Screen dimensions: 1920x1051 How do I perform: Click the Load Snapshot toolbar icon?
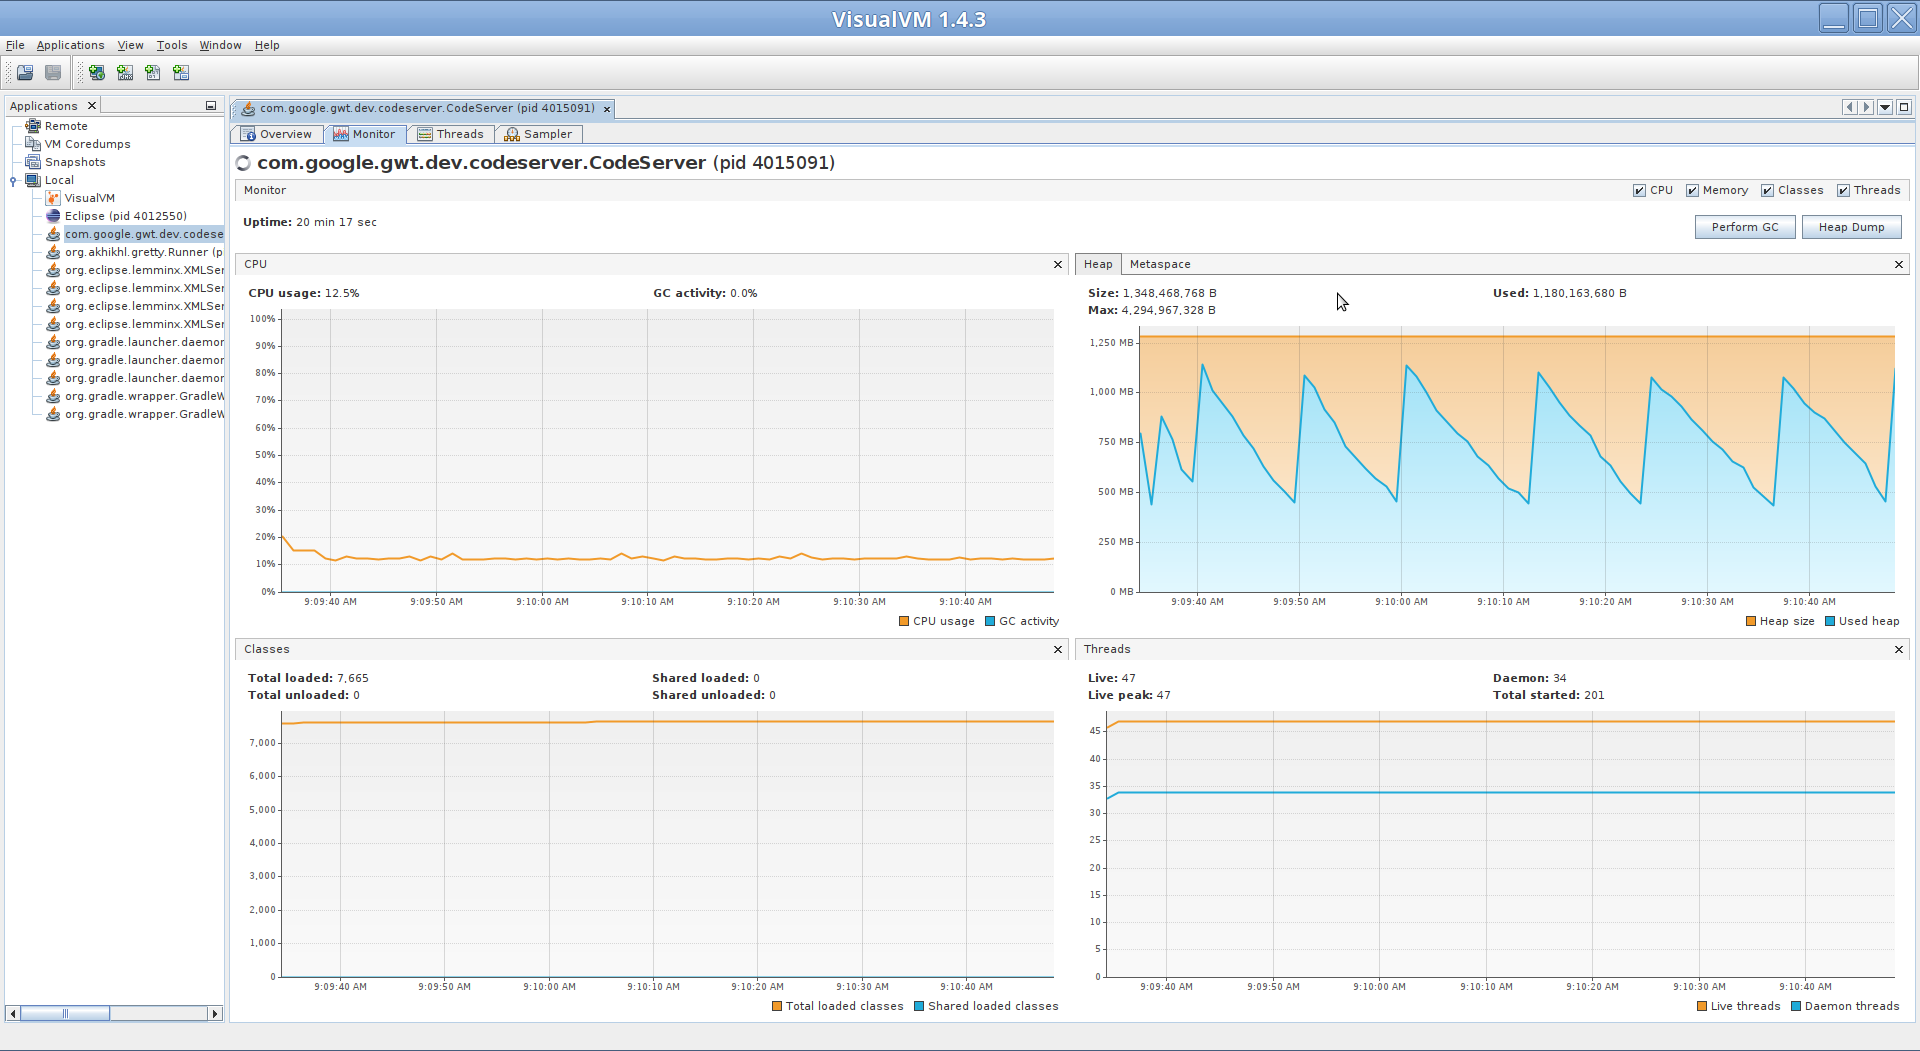[x=24, y=72]
